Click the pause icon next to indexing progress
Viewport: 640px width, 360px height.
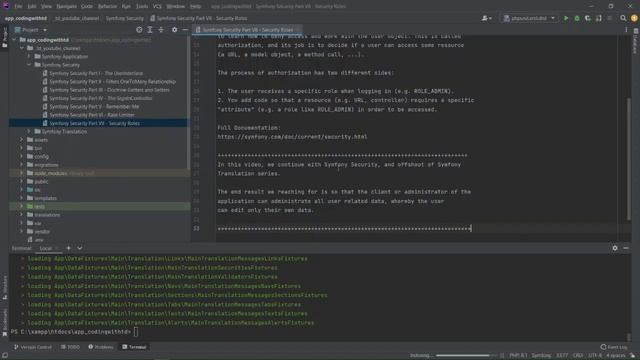pos(502,356)
